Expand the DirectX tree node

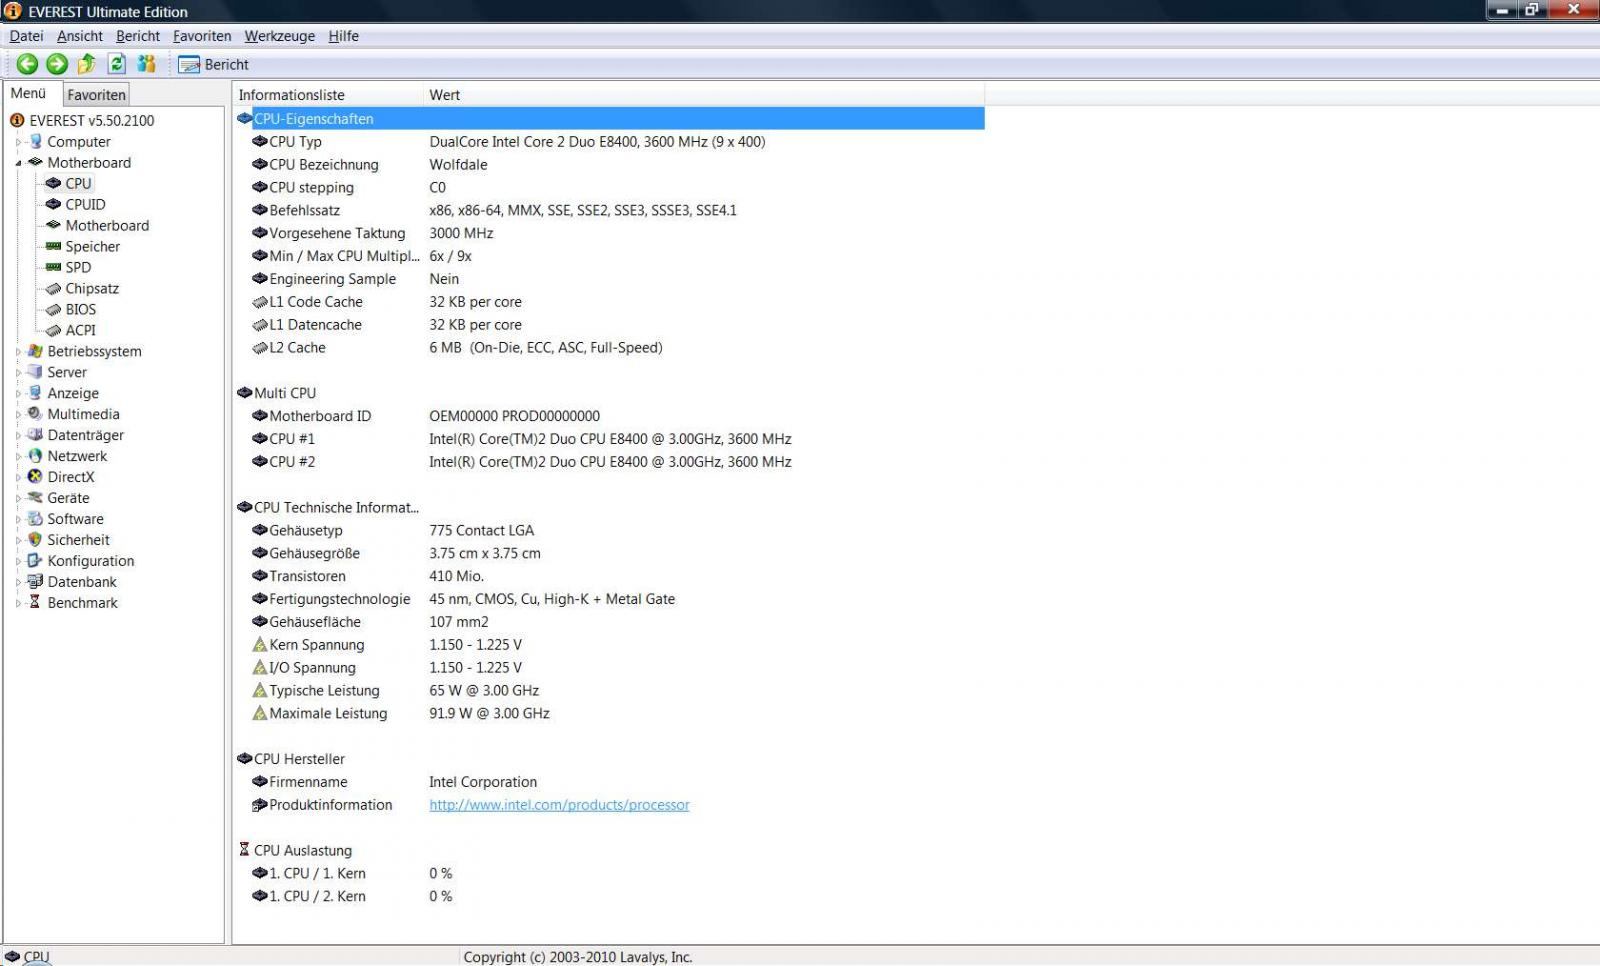click(x=18, y=478)
